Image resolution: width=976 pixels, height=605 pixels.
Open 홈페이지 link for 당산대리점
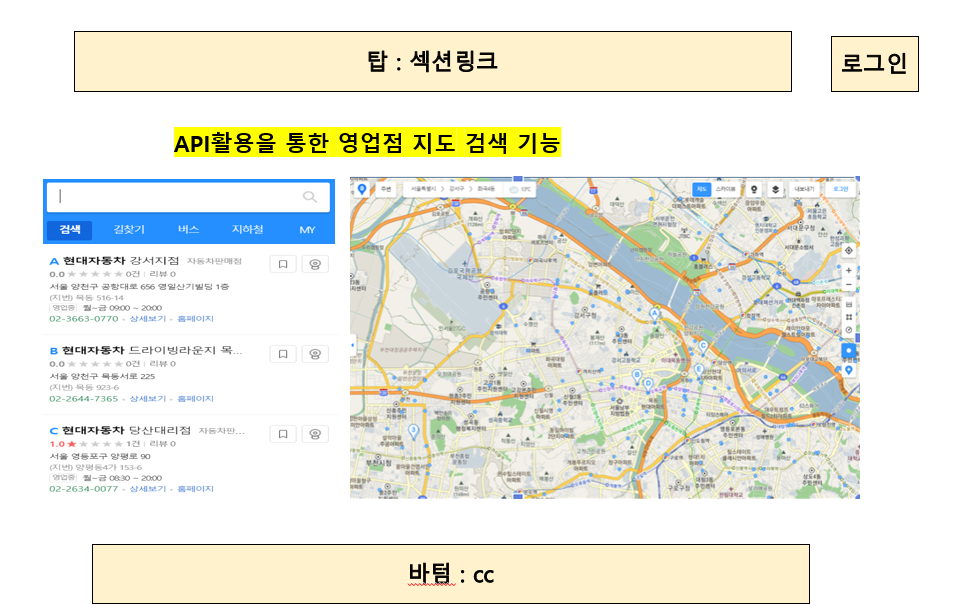(195, 489)
